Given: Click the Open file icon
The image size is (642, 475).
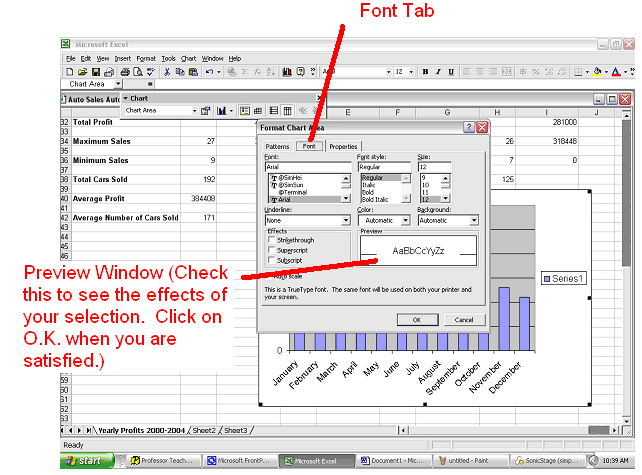Looking at the screenshot, I should (83, 72).
